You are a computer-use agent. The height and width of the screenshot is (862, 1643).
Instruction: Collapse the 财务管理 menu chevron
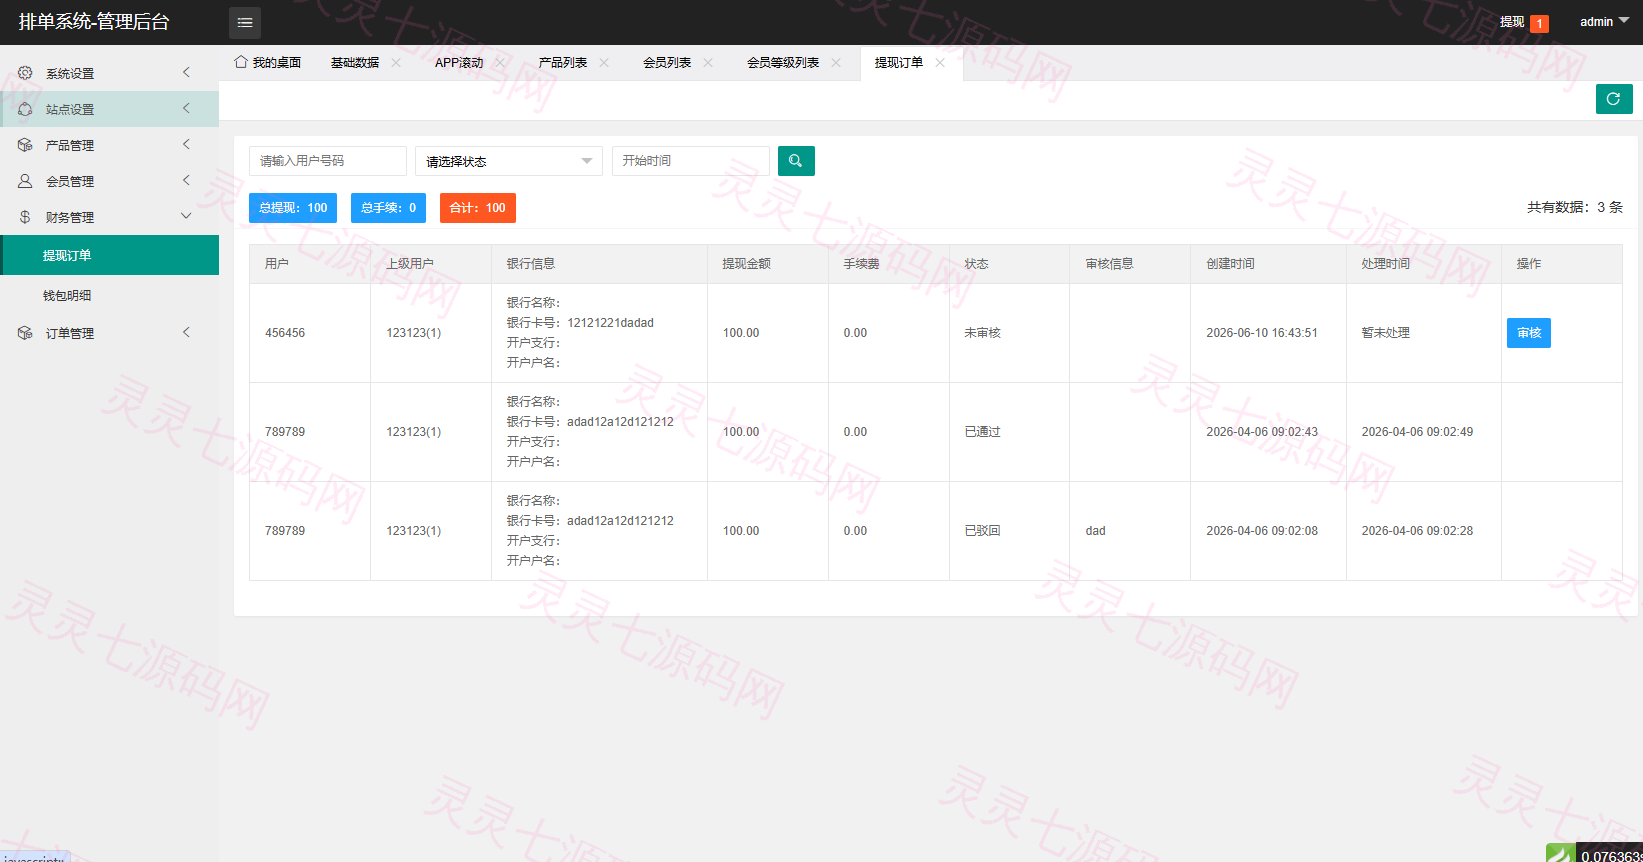186,216
